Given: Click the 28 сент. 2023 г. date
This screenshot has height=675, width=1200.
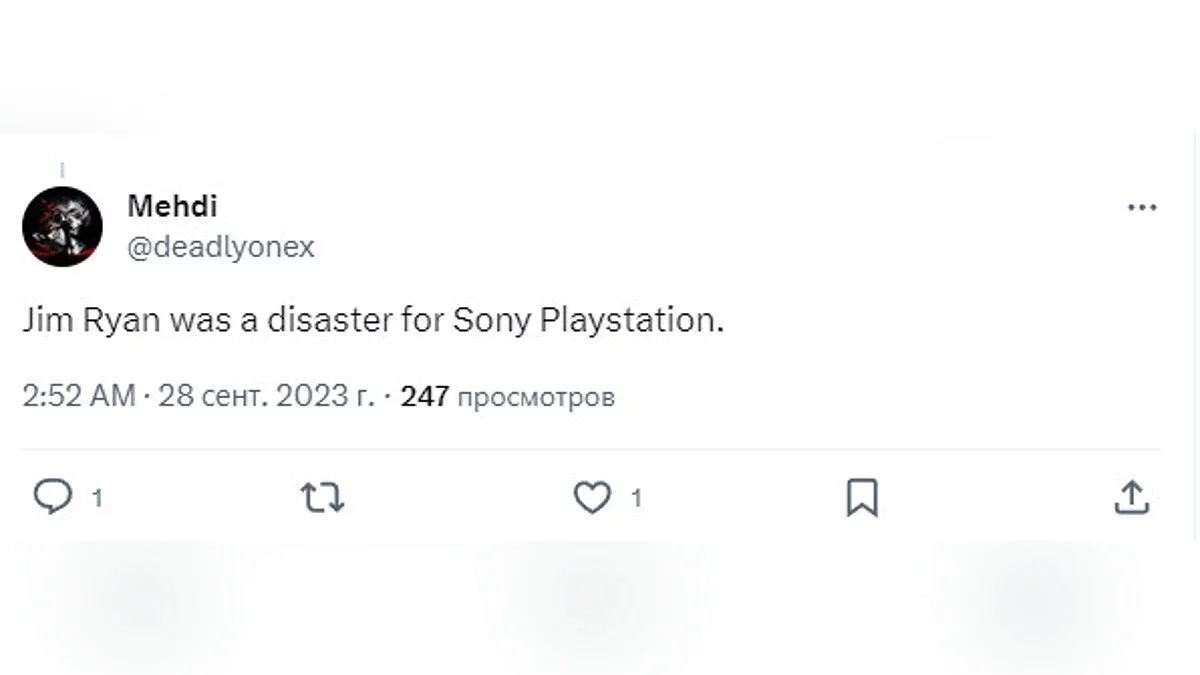Looking at the screenshot, I should point(266,396).
